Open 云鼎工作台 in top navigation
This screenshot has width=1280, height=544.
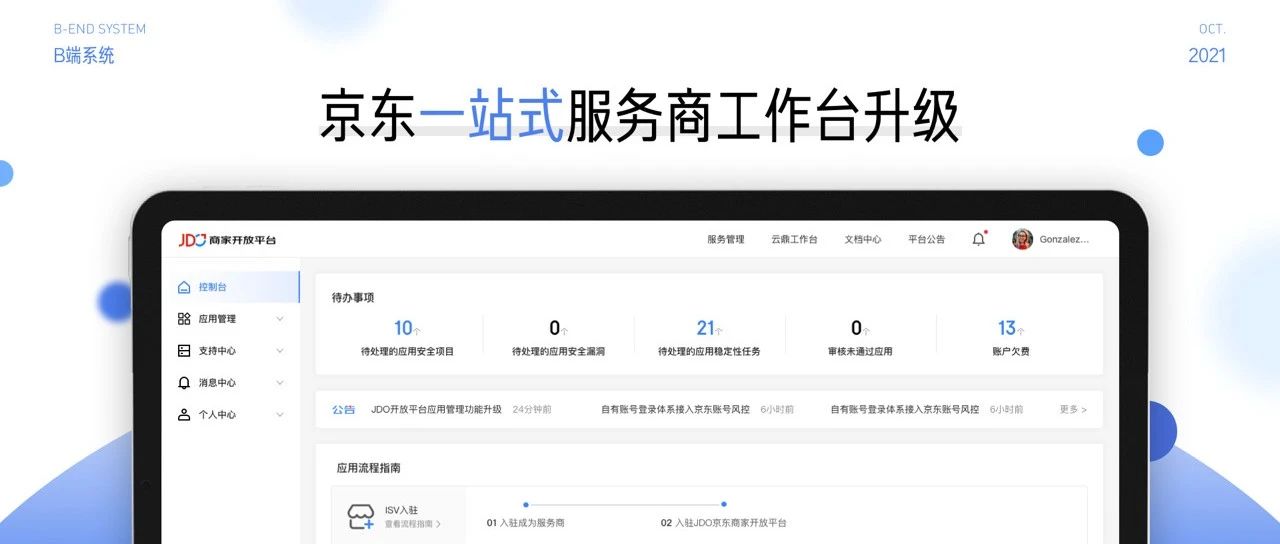point(794,240)
